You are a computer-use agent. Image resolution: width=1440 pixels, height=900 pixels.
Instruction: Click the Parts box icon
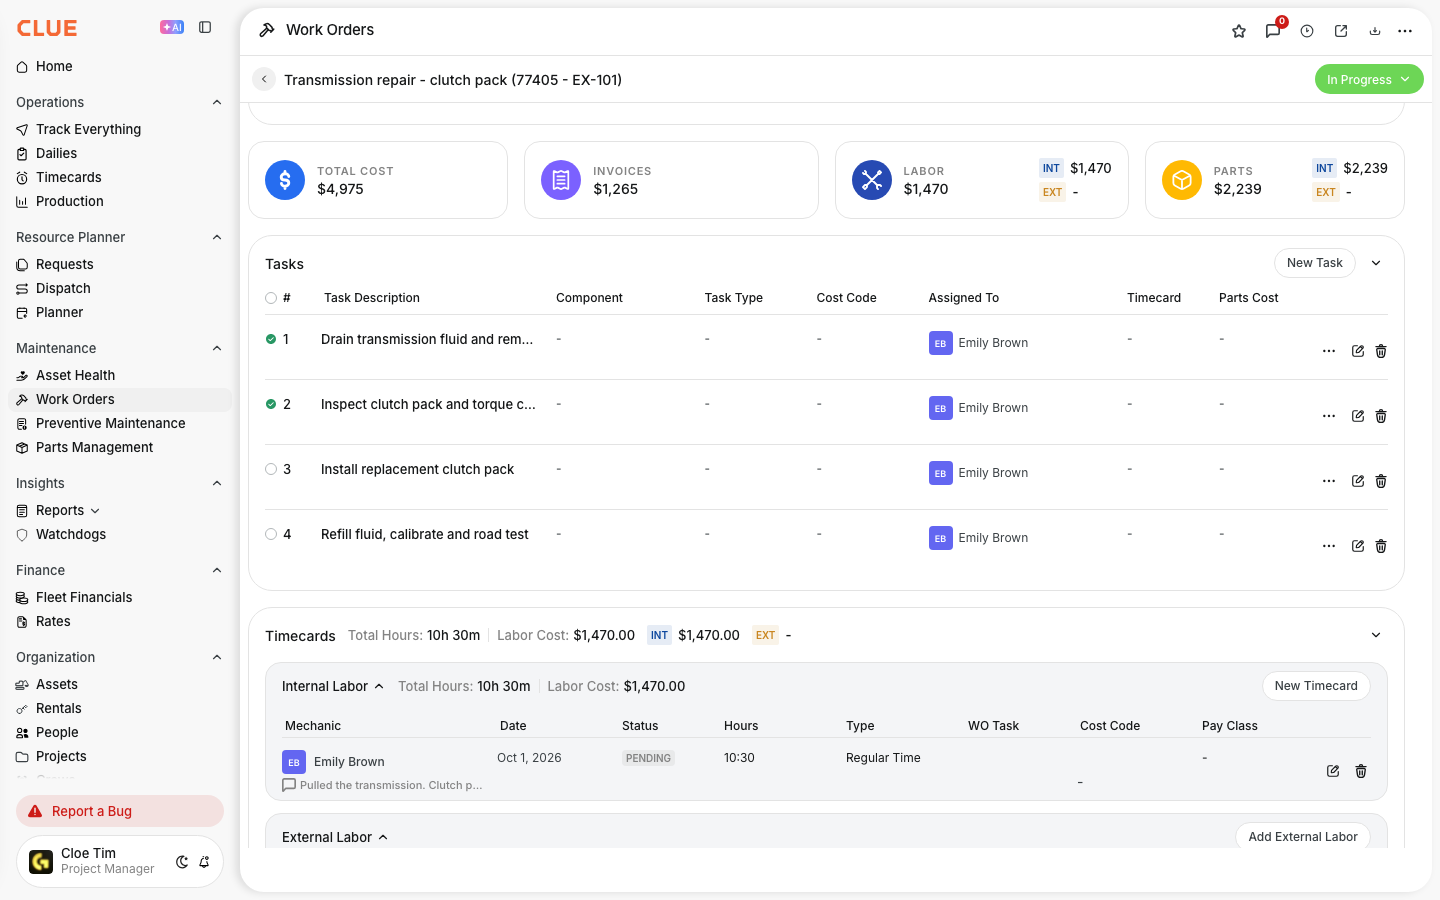coord(1182,180)
